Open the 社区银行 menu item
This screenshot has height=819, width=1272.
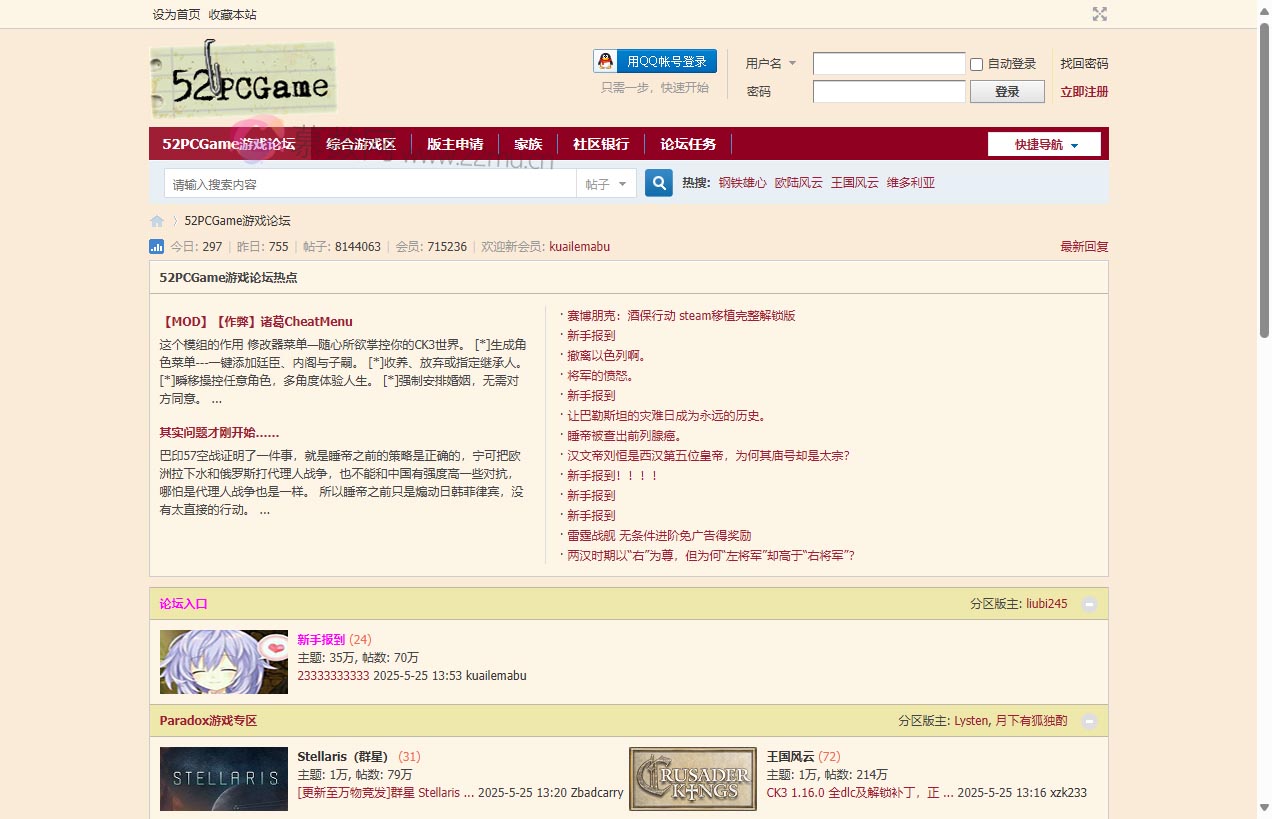pyautogui.click(x=601, y=143)
